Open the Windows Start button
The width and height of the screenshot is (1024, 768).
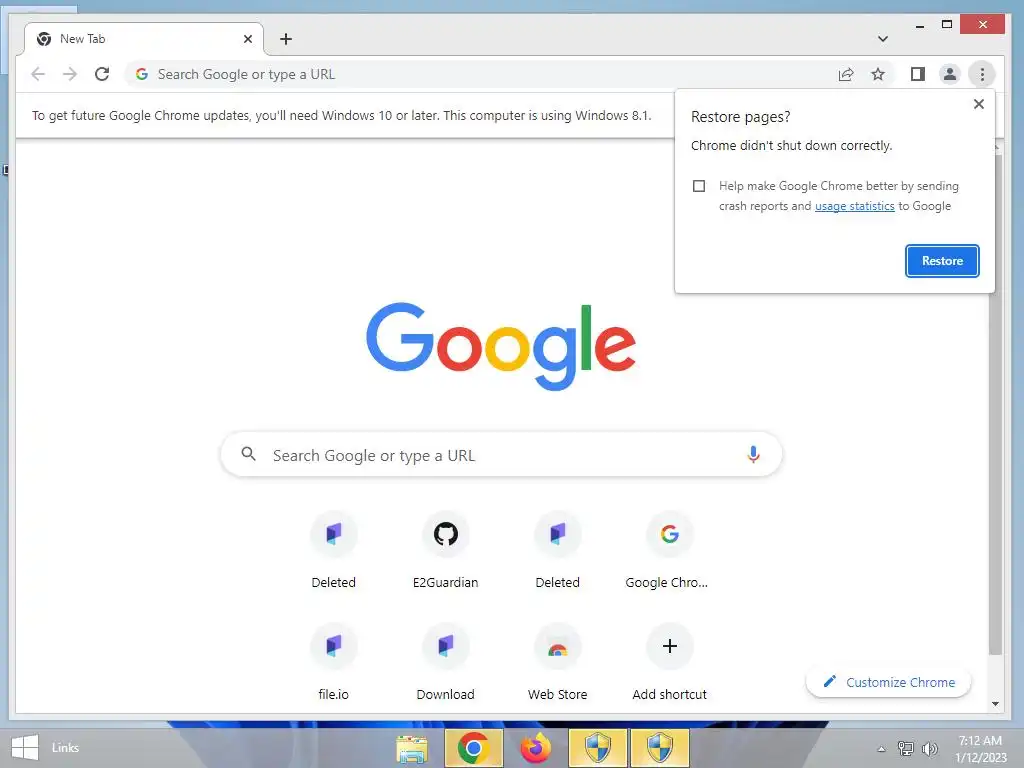pyautogui.click(x=24, y=748)
